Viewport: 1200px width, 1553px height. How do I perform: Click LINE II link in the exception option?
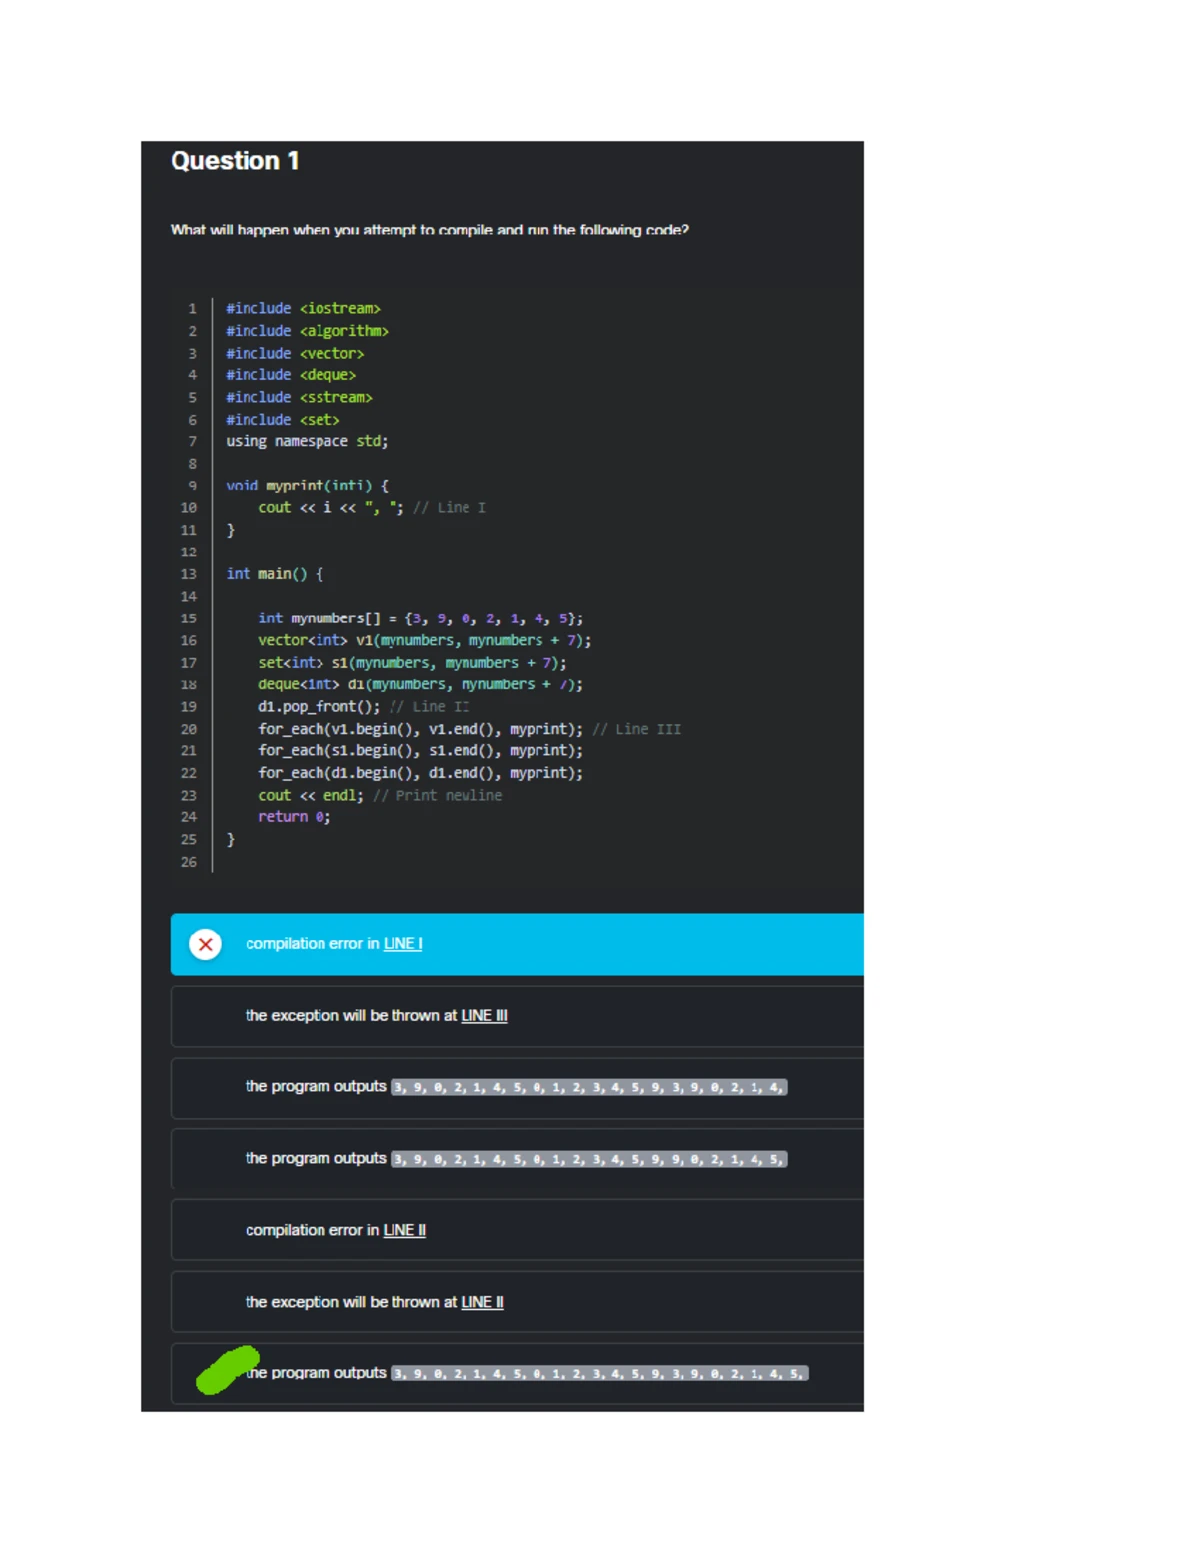coord(482,1302)
